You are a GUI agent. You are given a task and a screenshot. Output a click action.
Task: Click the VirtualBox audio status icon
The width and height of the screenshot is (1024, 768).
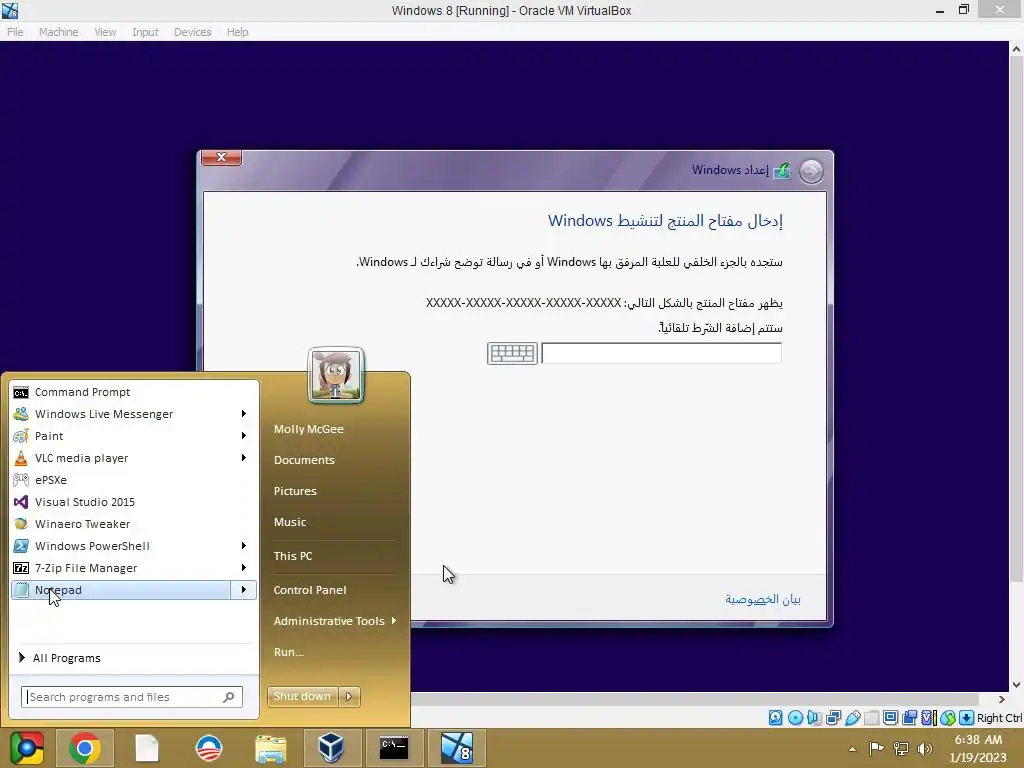pyautogui.click(x=814, y=718)
